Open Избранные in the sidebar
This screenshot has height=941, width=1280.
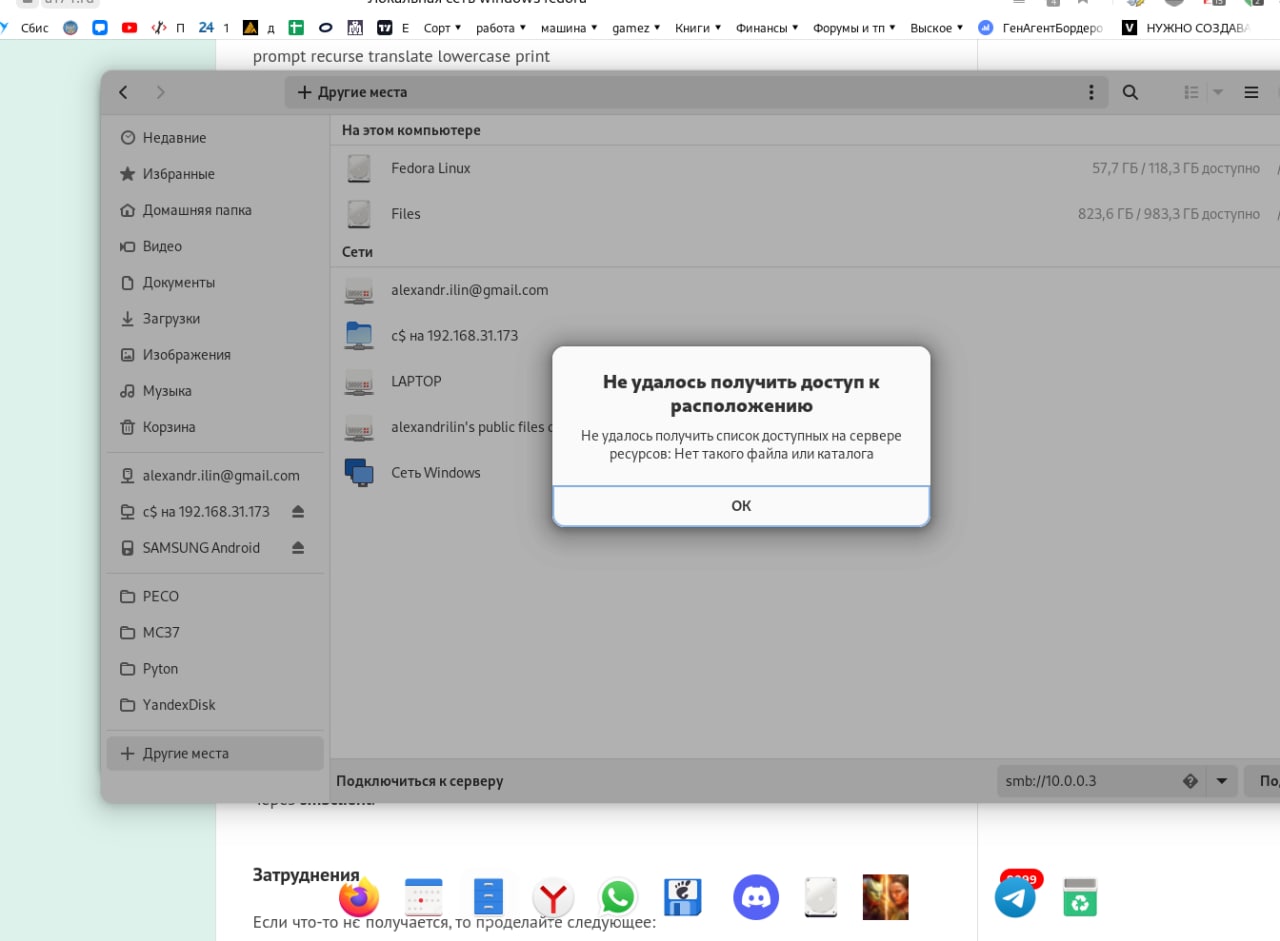coord(215,174)
